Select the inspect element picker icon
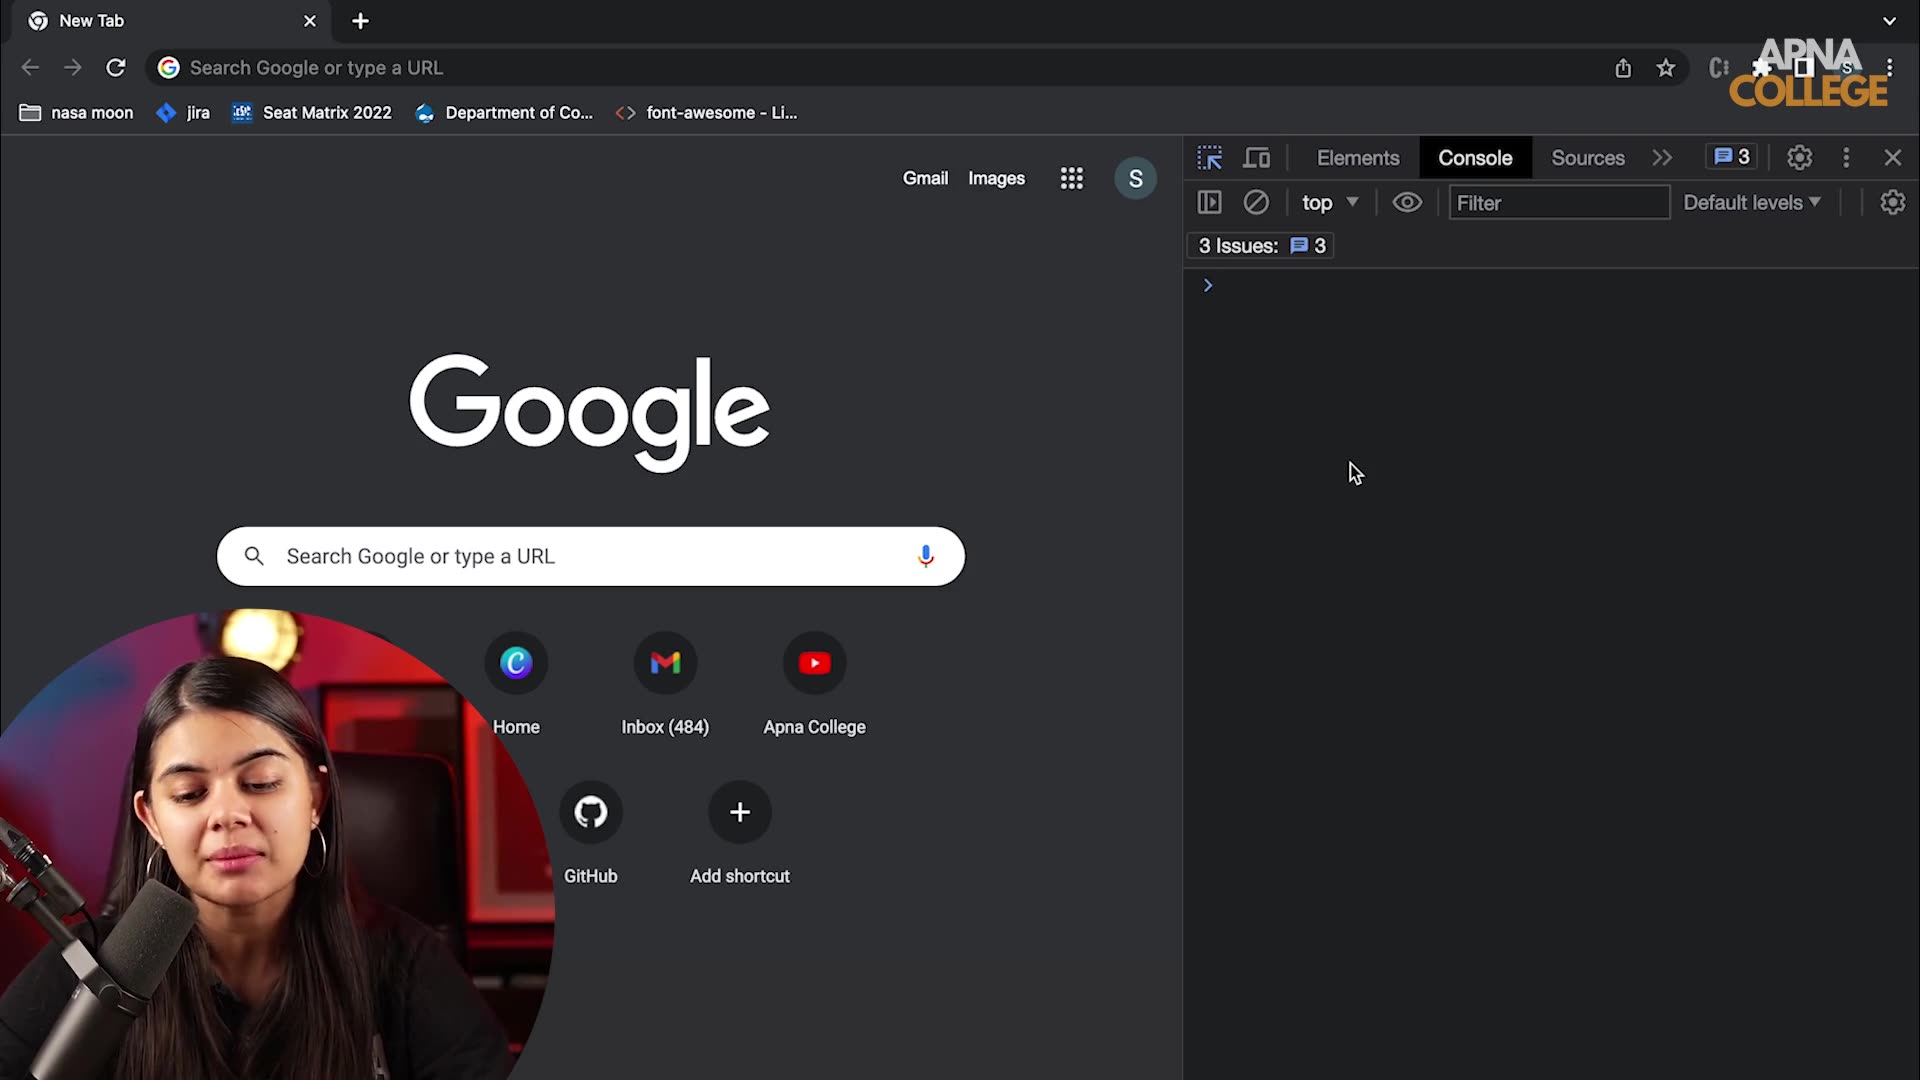Screen dimensions: 1920x1080 (1210, 158)
